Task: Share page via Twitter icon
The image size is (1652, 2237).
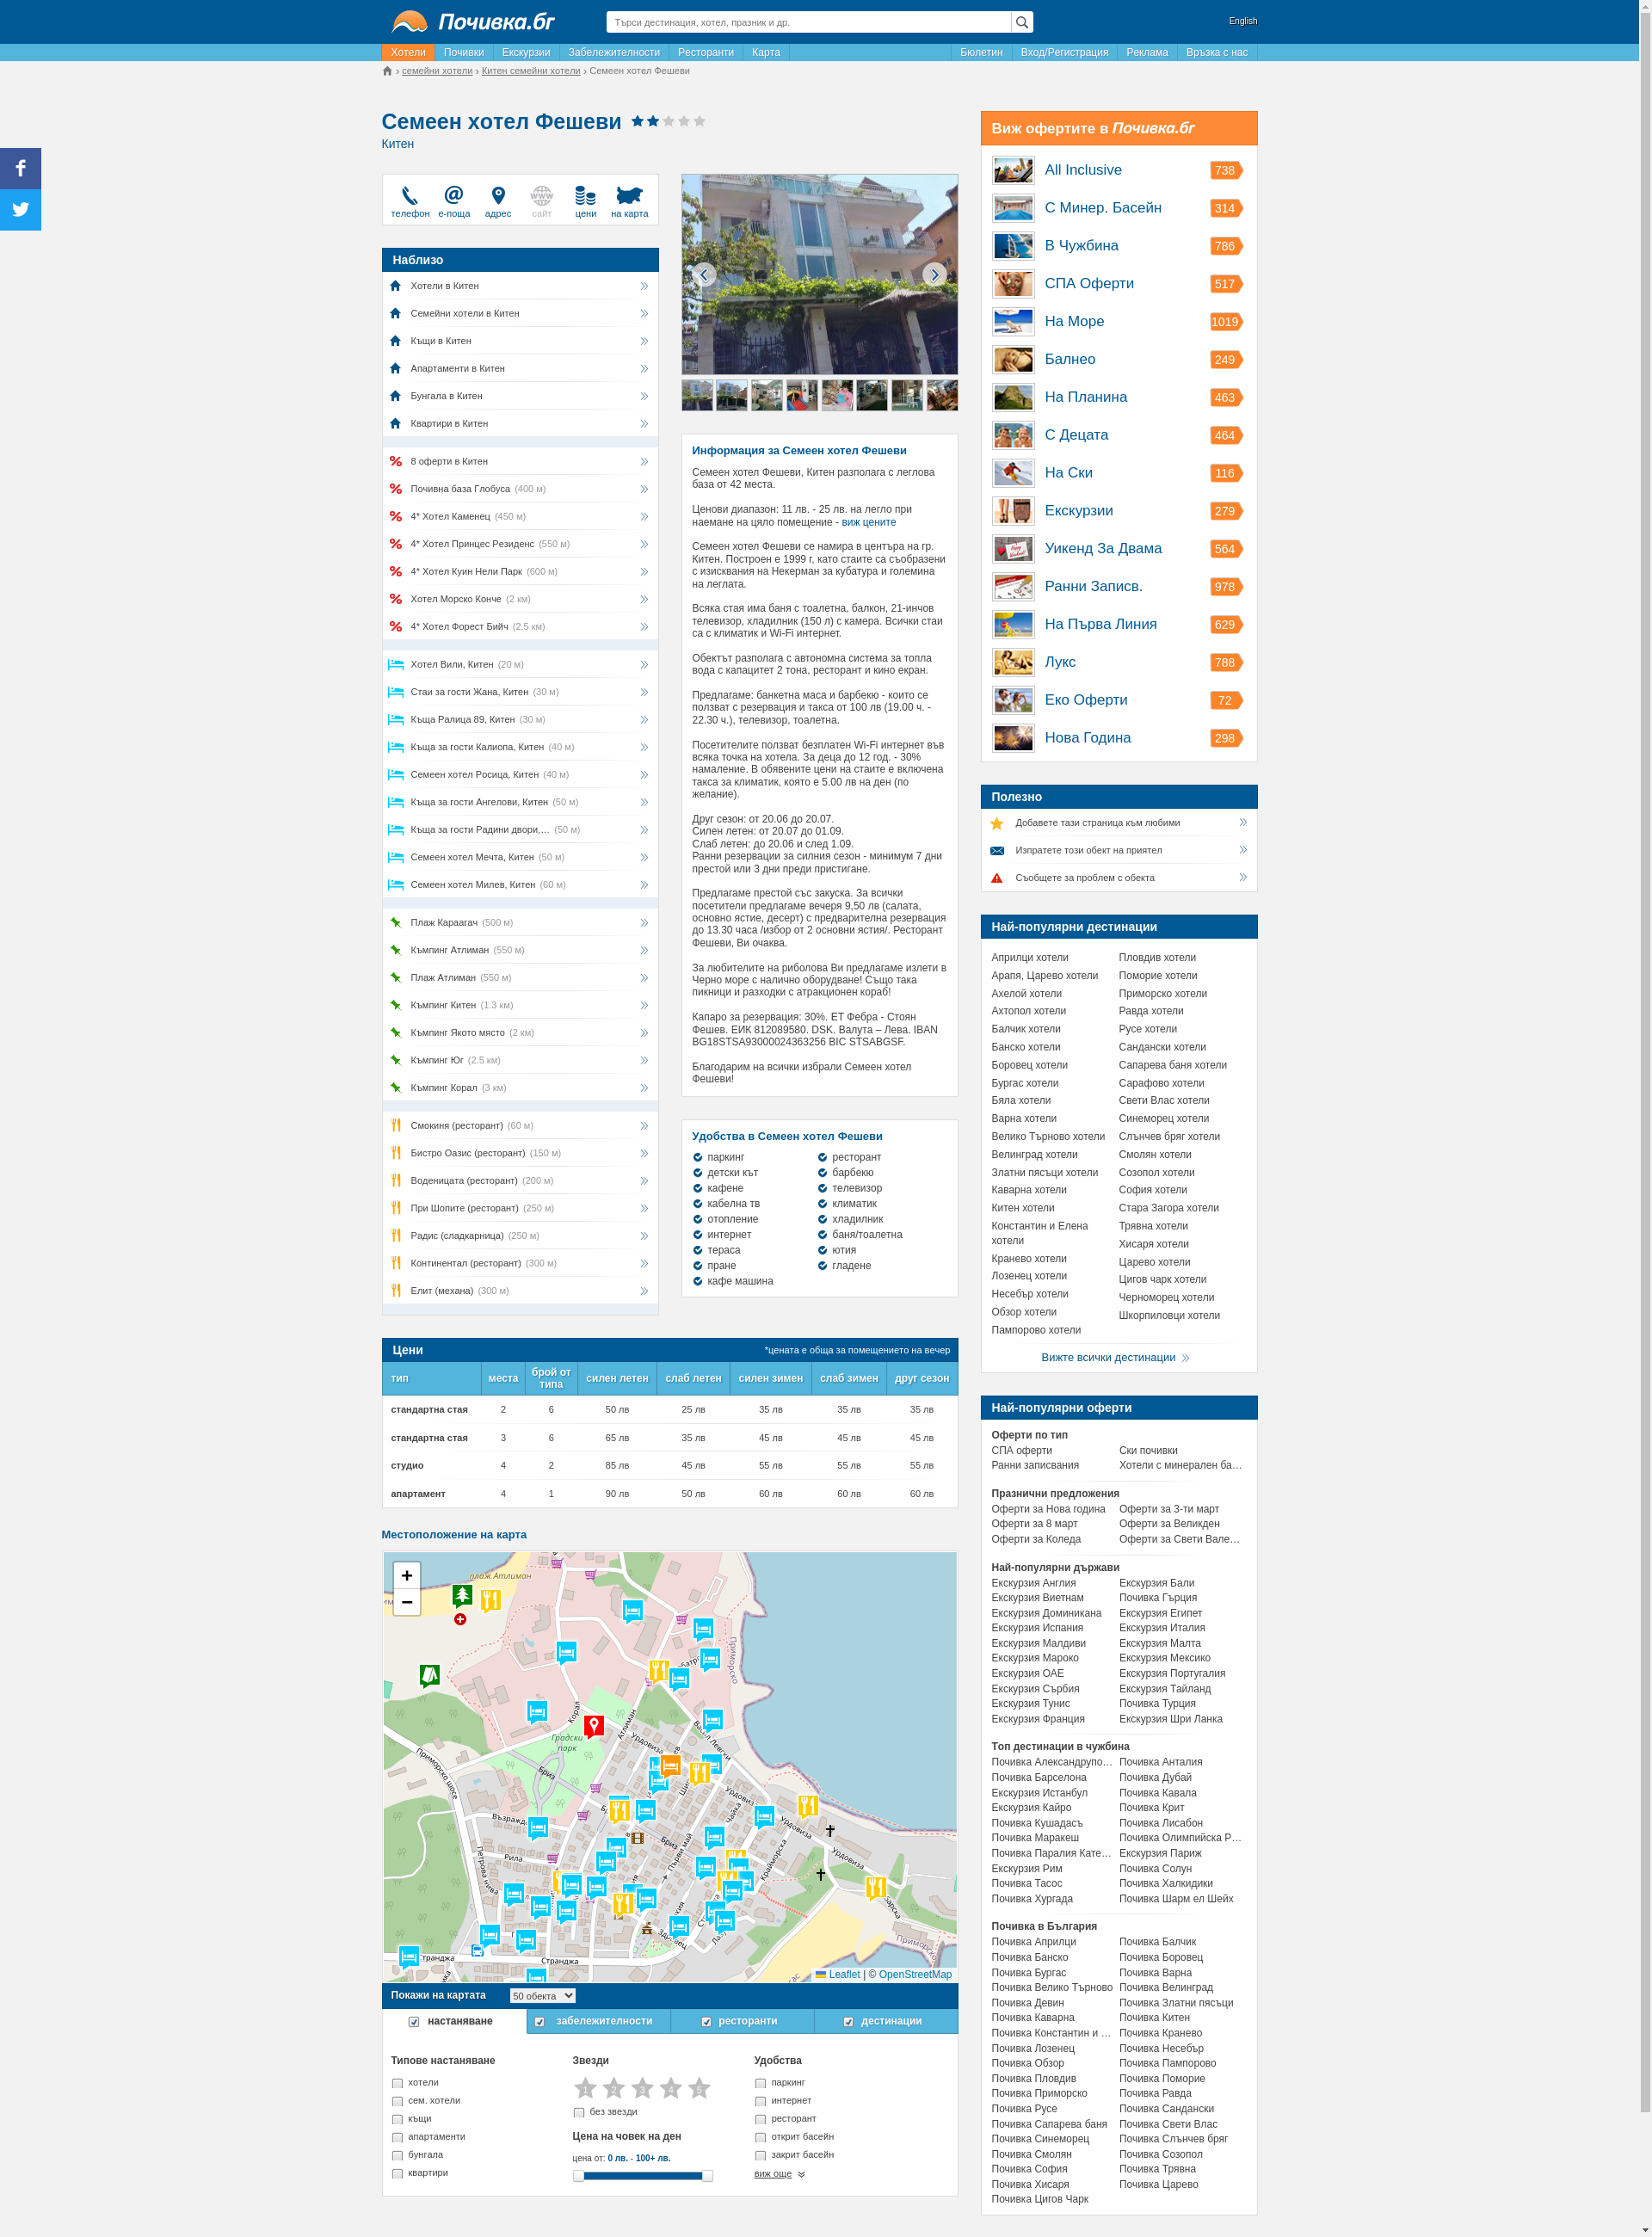Action: click(20, 210)
